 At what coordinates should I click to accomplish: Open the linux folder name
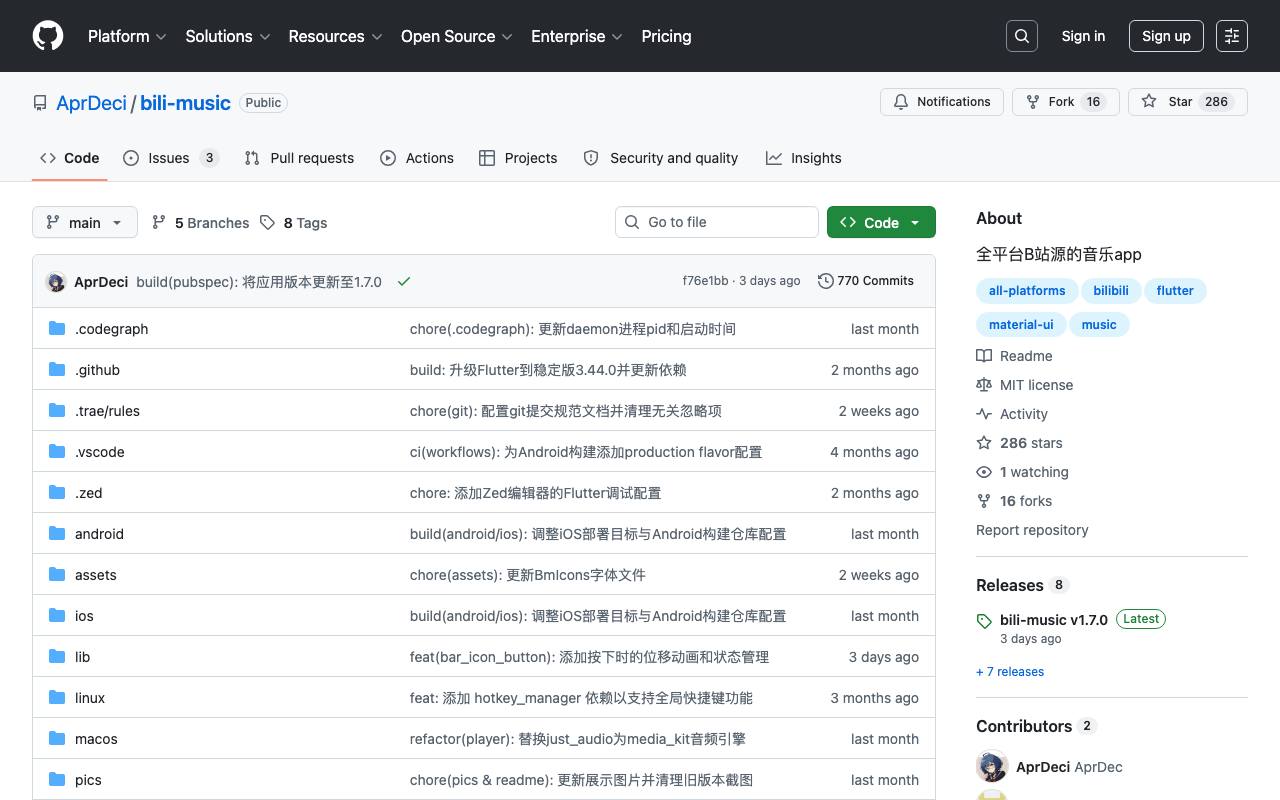90,698
